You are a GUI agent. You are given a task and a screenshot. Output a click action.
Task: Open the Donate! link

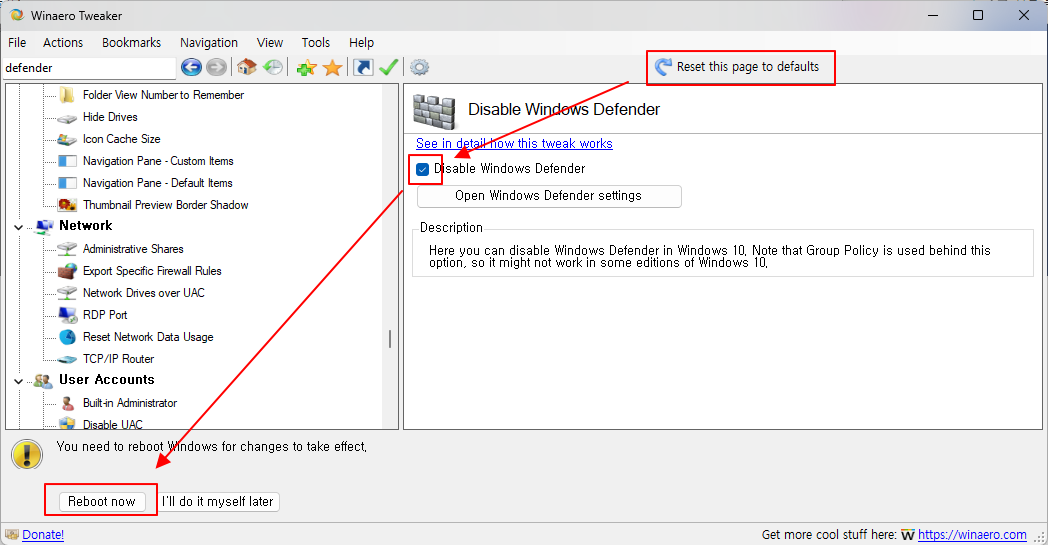pos(43,534)
